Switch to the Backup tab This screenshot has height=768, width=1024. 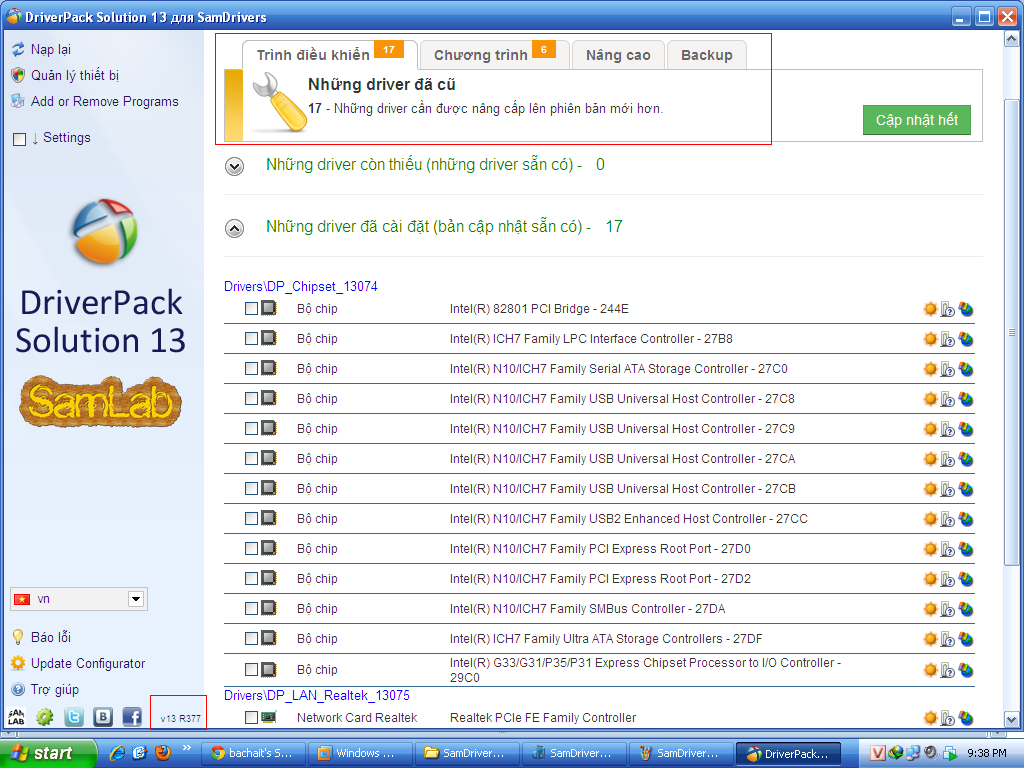click(707, 55)
